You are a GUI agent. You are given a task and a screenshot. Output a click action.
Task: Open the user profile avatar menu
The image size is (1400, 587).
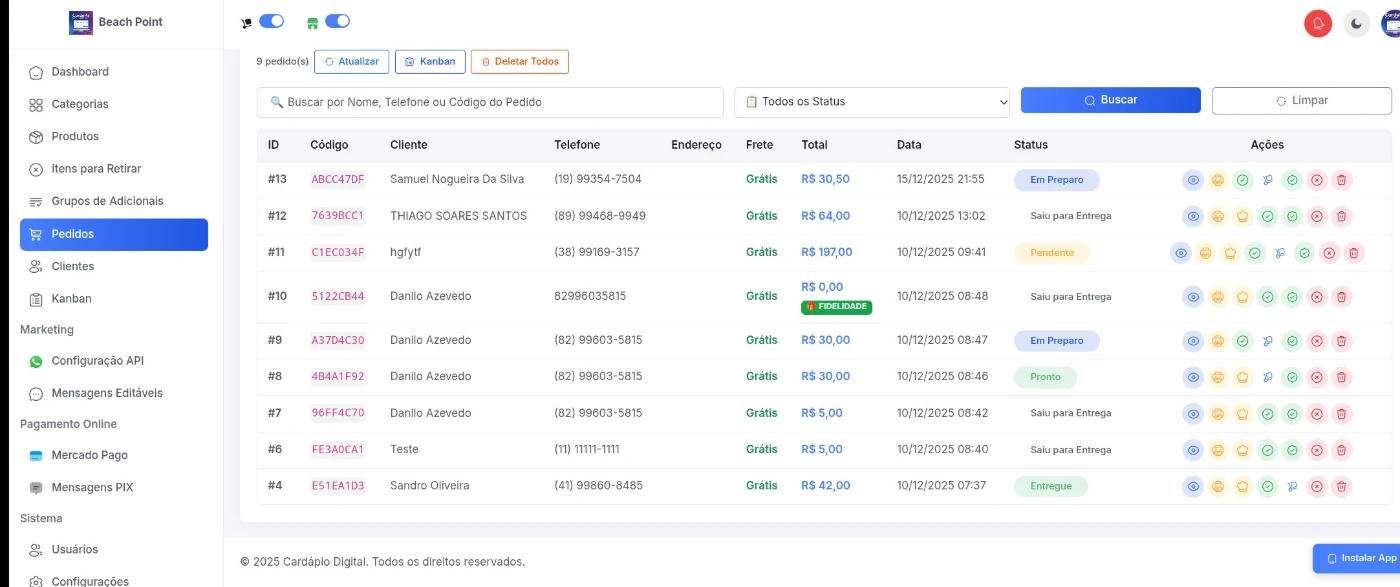[x=1390, y=23]
